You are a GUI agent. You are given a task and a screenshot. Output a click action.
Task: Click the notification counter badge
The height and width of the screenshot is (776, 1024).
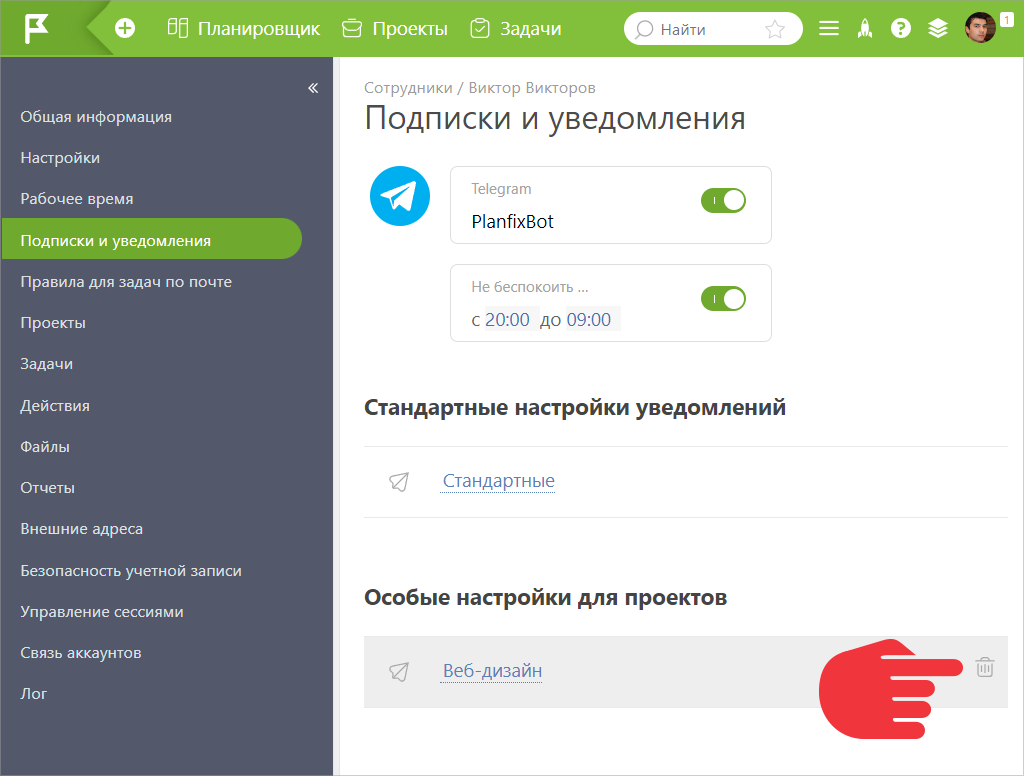click(x=1006, y=20)
